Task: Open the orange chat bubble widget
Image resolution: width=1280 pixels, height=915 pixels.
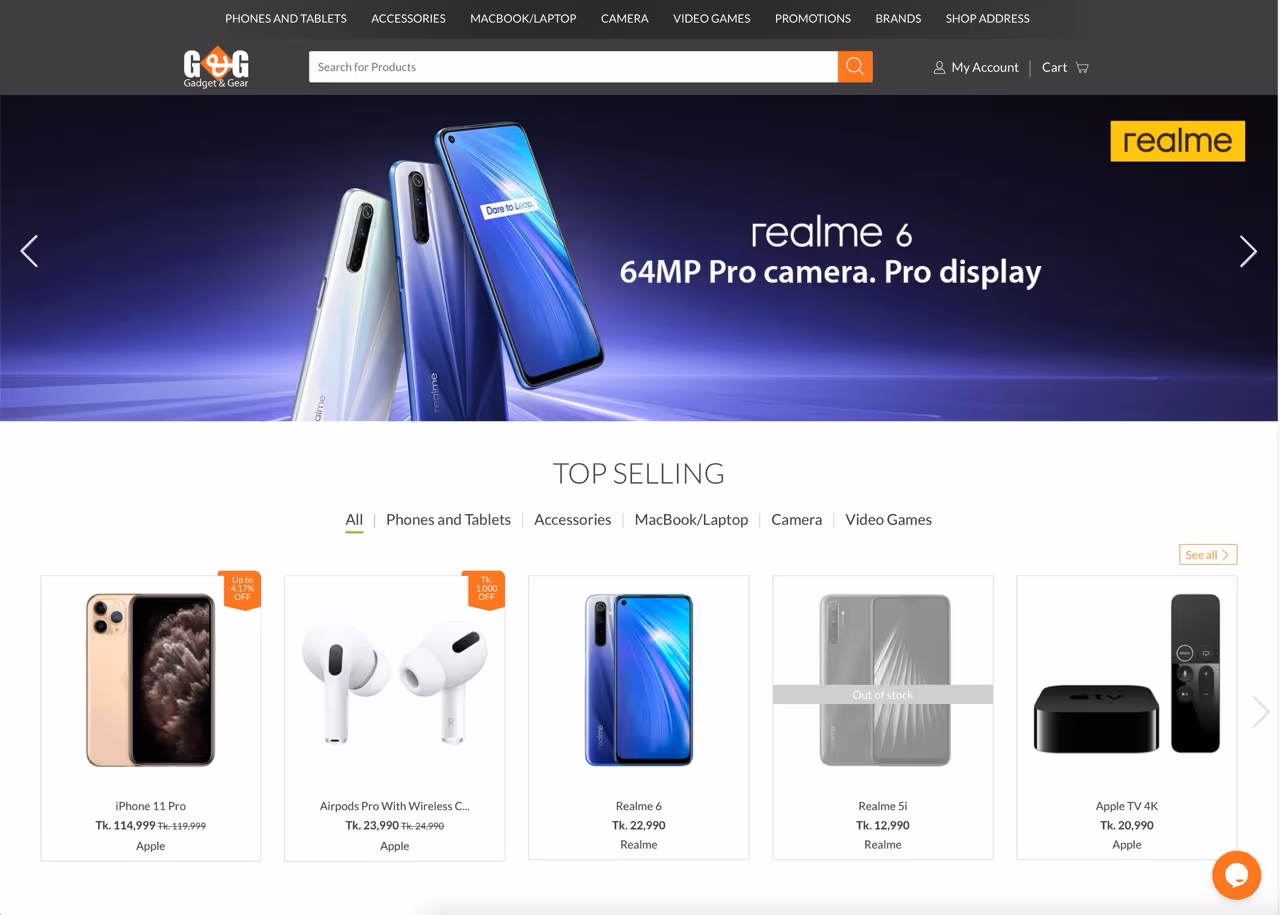Action: [x=1236, y=875]
